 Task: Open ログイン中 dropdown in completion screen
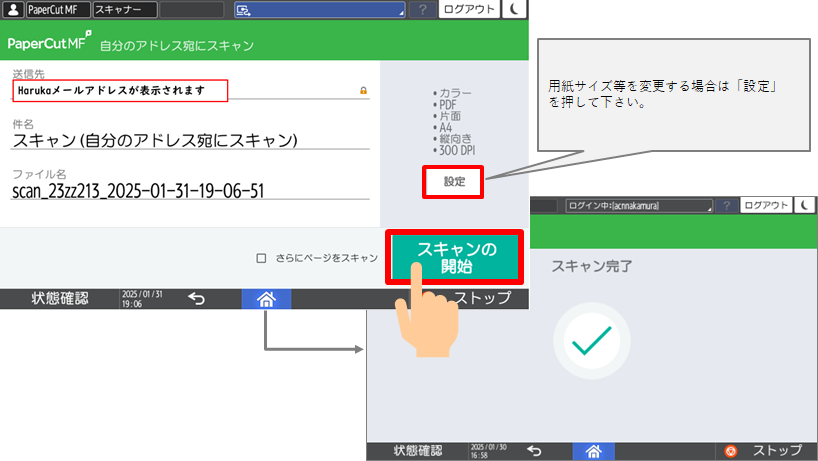pos(639,206)
